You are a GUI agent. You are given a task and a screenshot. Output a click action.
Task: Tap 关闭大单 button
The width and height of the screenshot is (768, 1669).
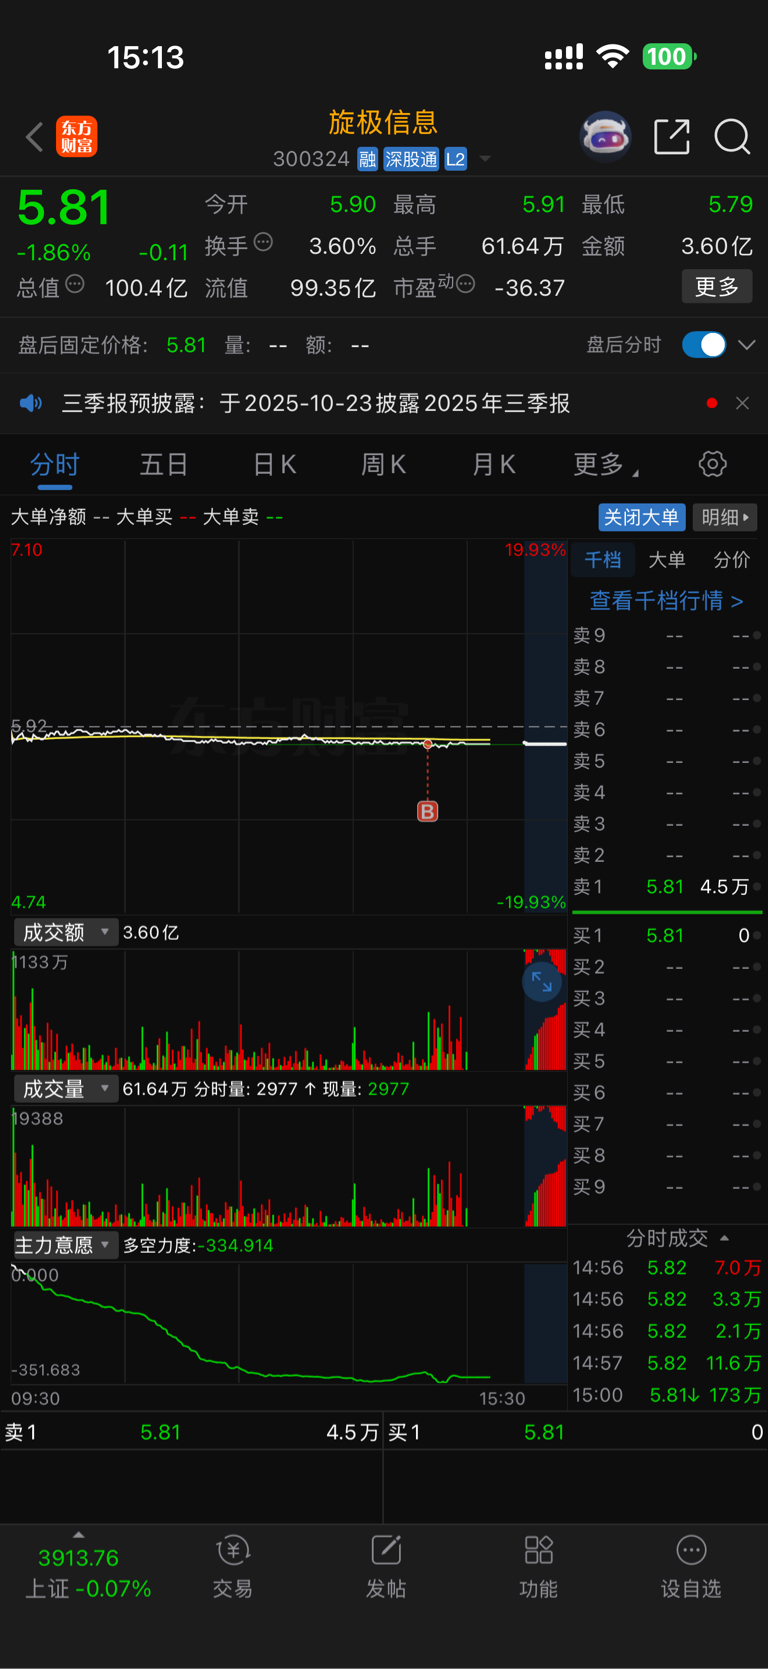click(641, 517)
